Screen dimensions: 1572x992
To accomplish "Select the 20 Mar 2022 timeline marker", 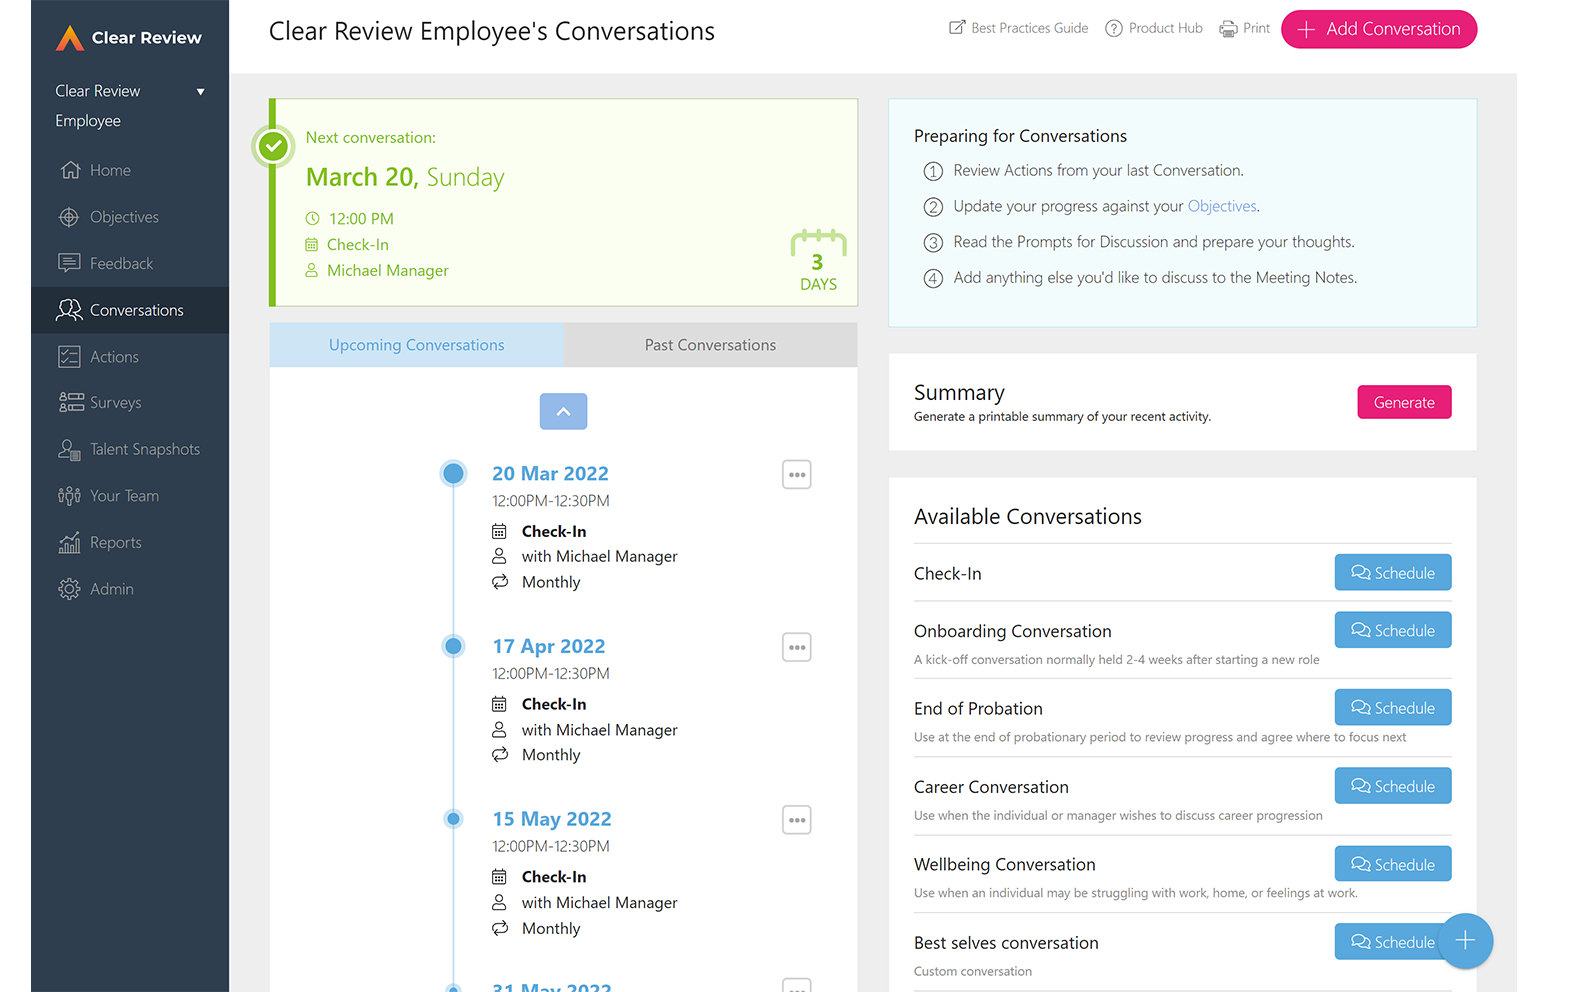I will (453, 473).
